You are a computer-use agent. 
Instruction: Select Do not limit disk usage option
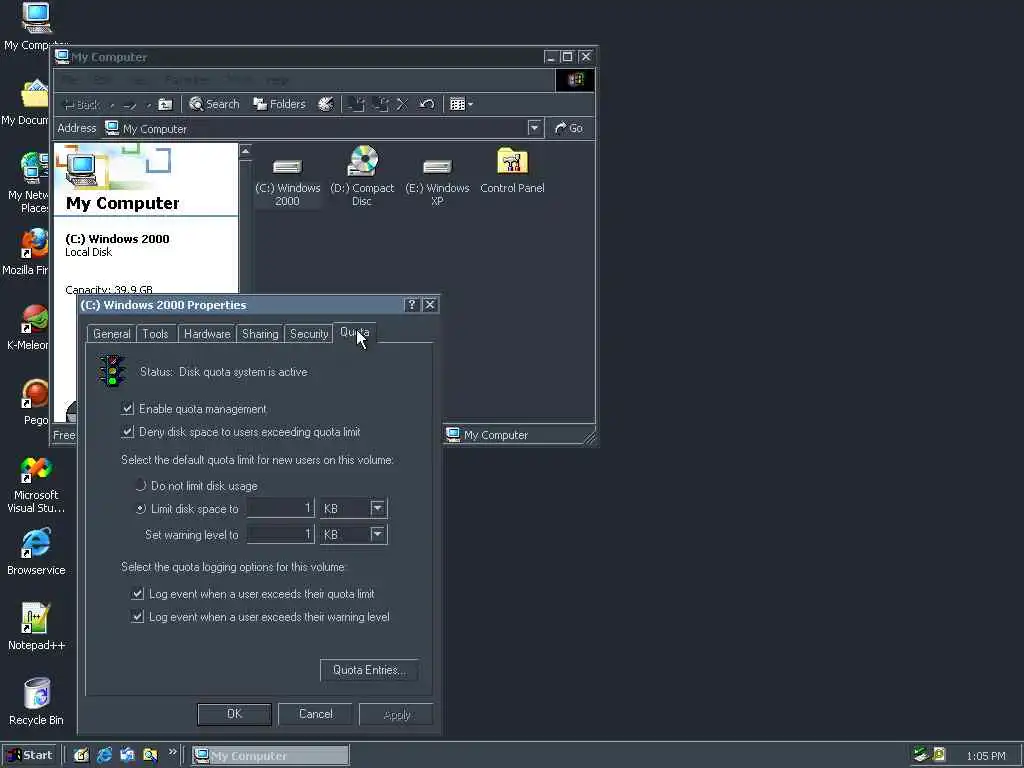pos(140,485)
